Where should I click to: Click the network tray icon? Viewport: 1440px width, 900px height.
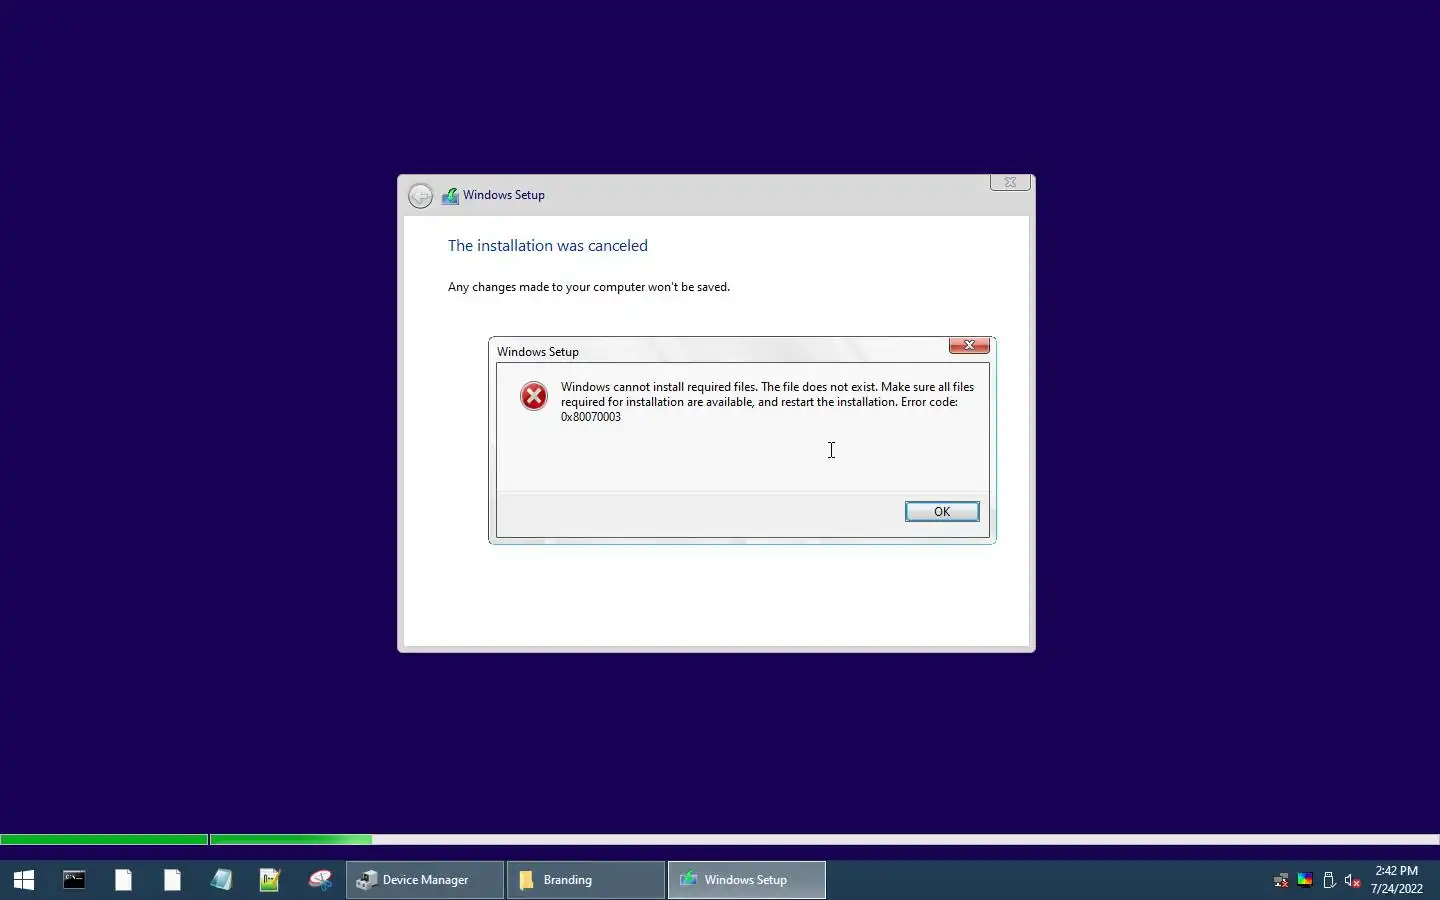(x=1281, y=881)
